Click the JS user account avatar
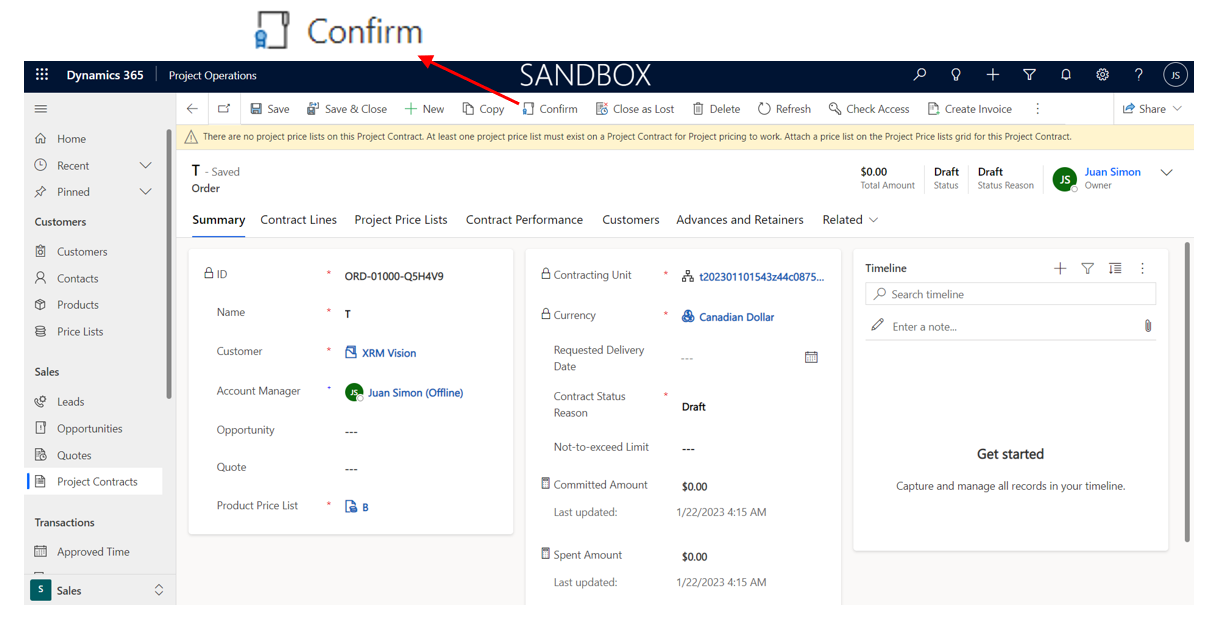1217x622 pixels. pos(1175,75)
